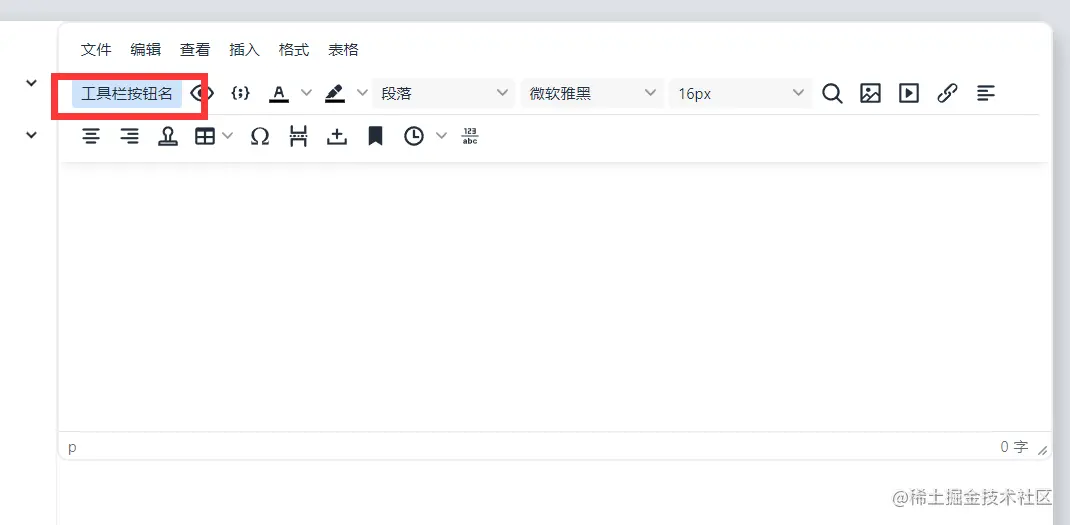Viewport: 1070px width, 525px height.
Task: Open the 插入 menu
Action: click(244, 50)
